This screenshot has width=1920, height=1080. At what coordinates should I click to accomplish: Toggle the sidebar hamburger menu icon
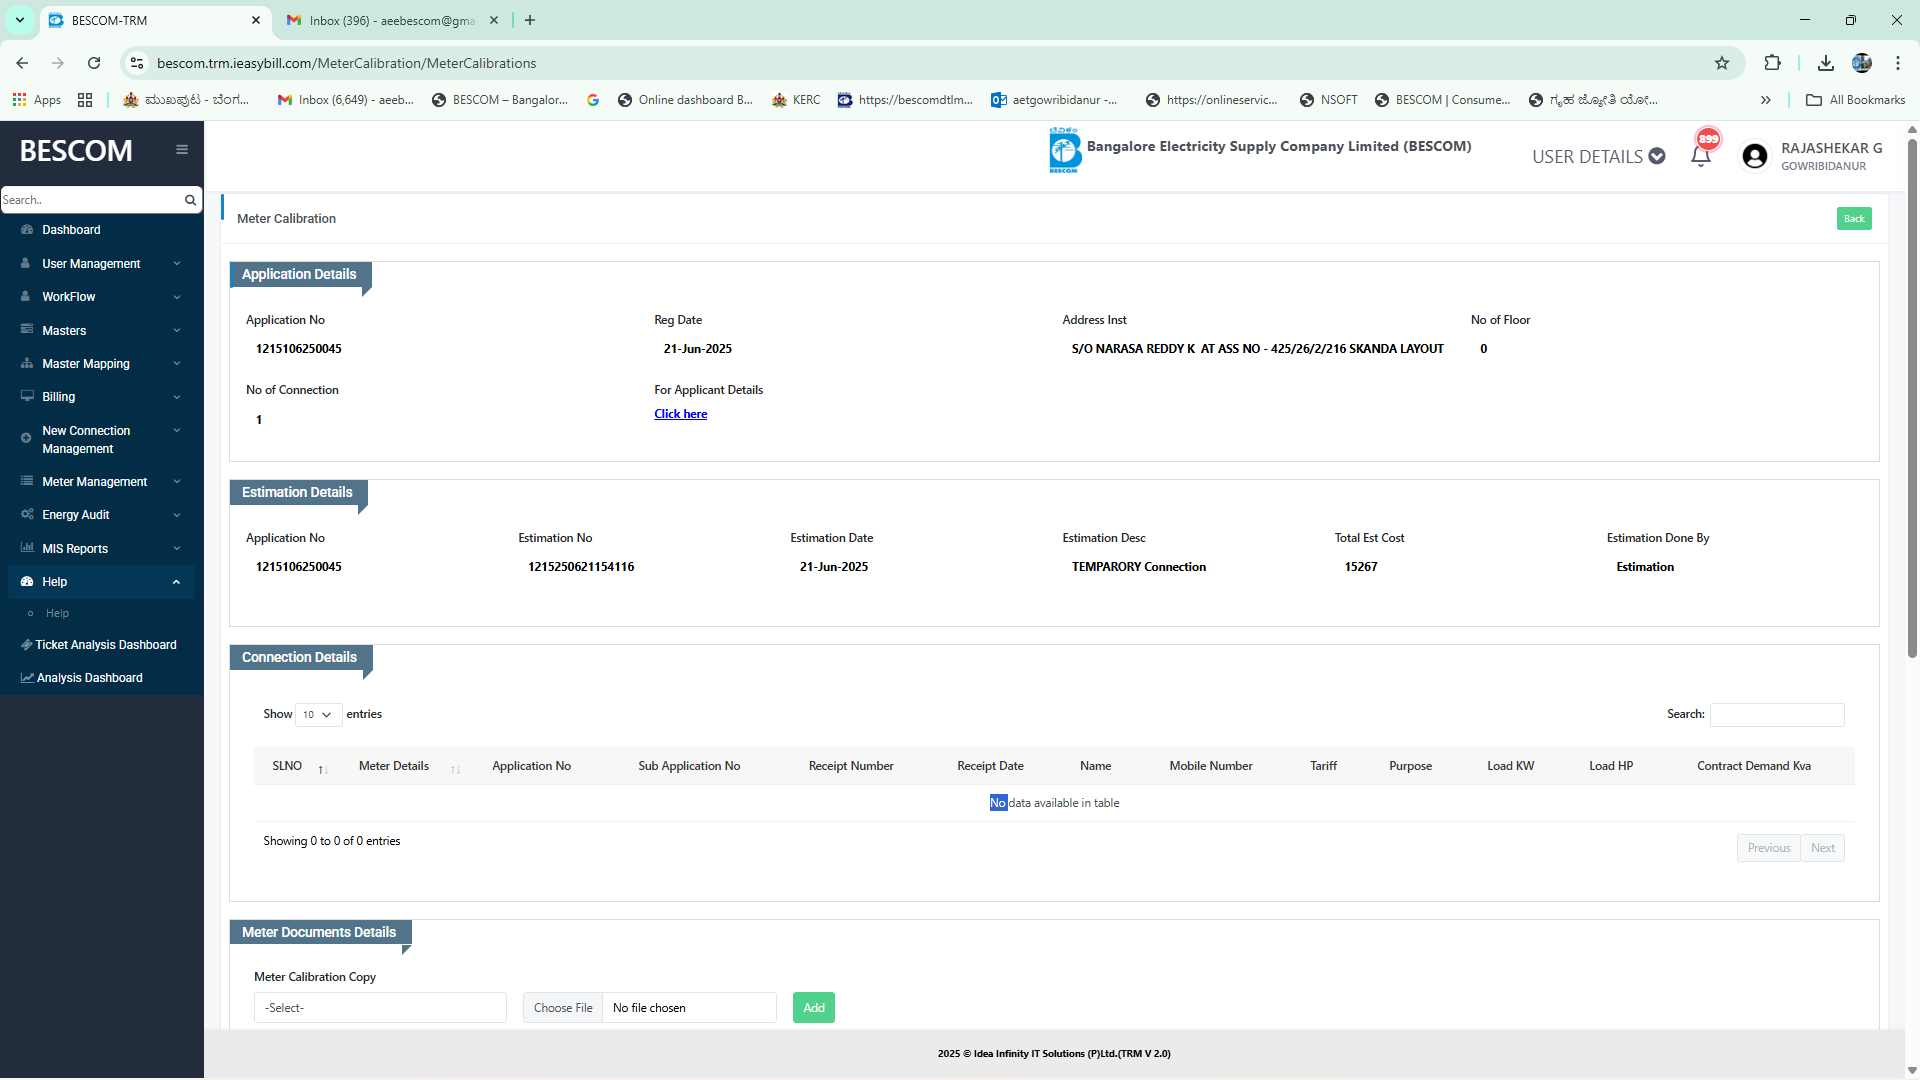(x=182, y=150)
